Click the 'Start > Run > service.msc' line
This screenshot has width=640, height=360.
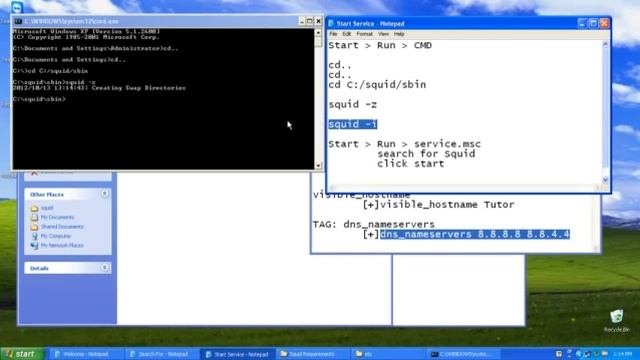404,144
